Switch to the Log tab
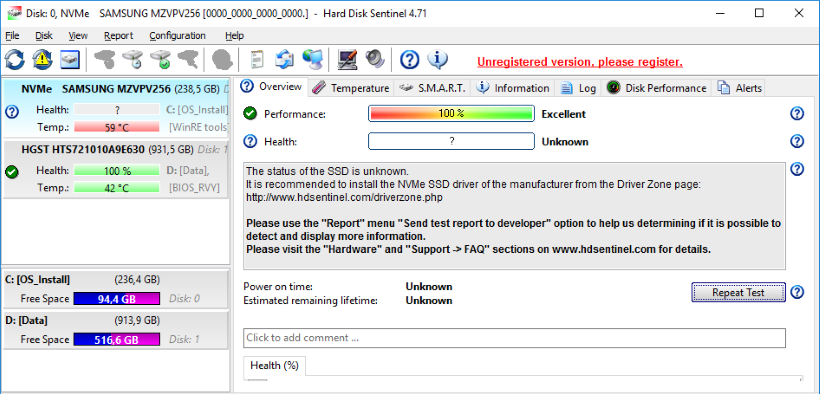This screenshot has height=394, width=824. [x=579, y=88]
